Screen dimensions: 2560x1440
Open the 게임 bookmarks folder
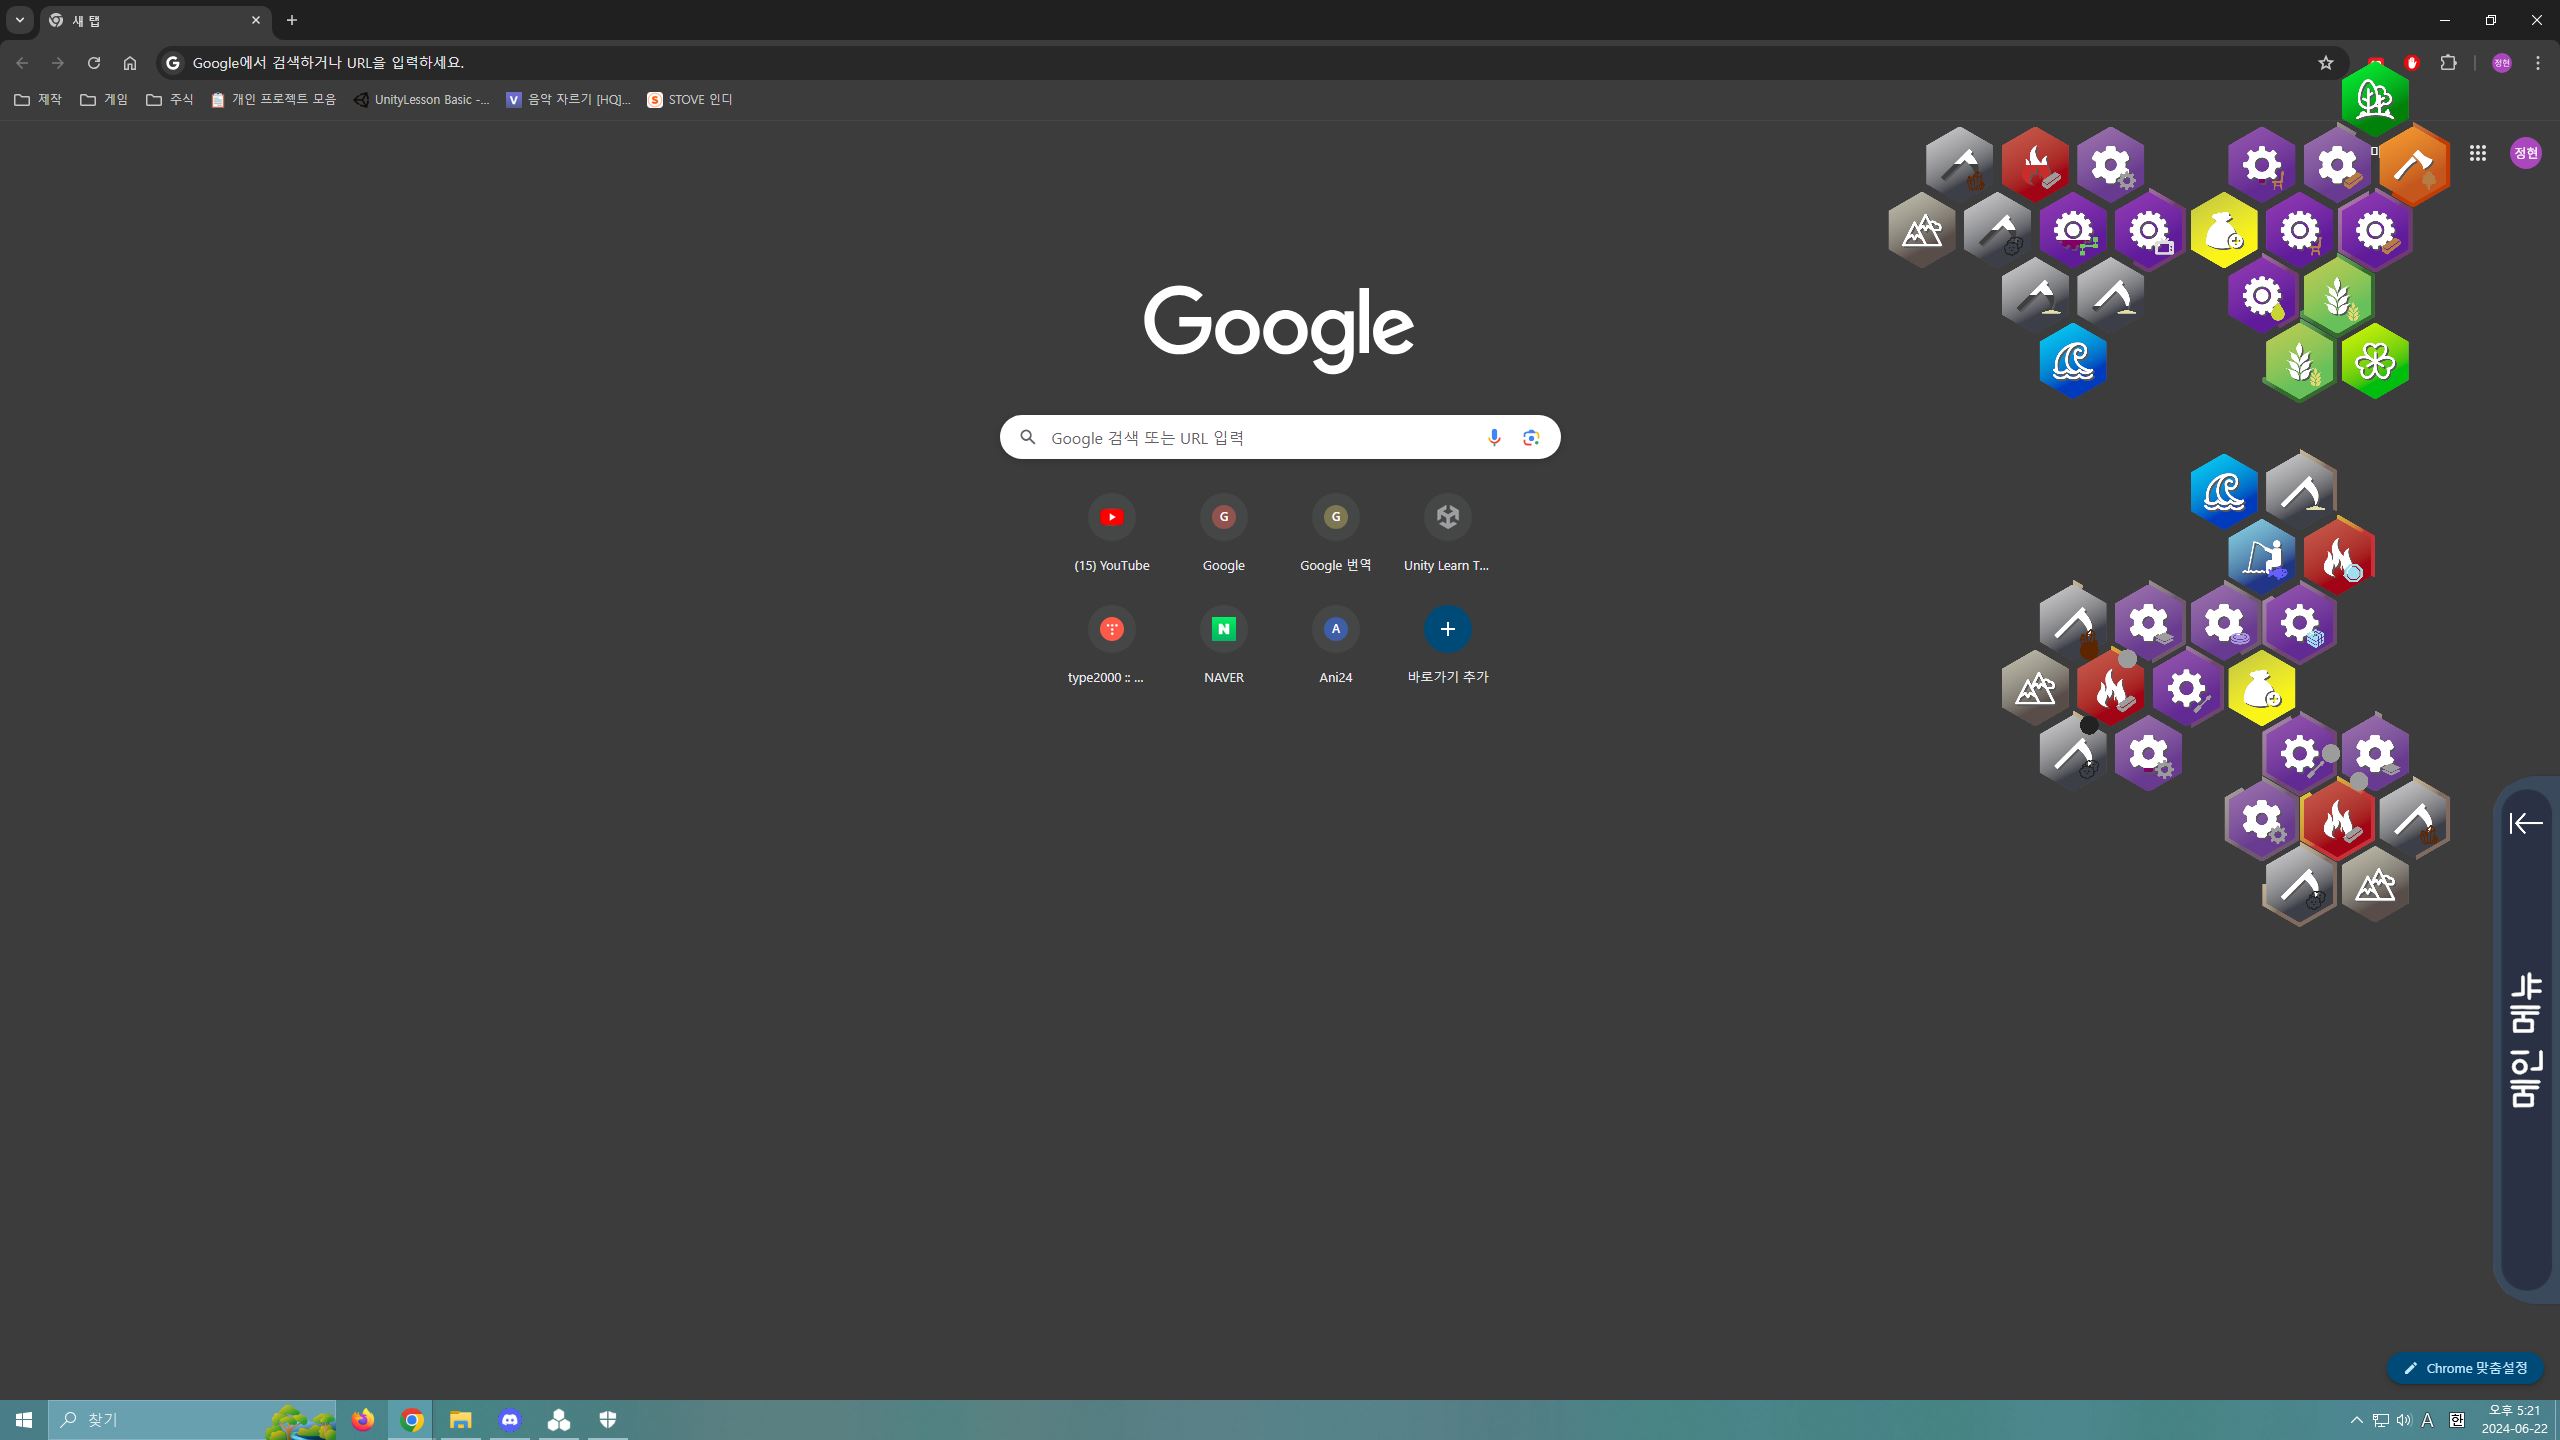(104, 99)
